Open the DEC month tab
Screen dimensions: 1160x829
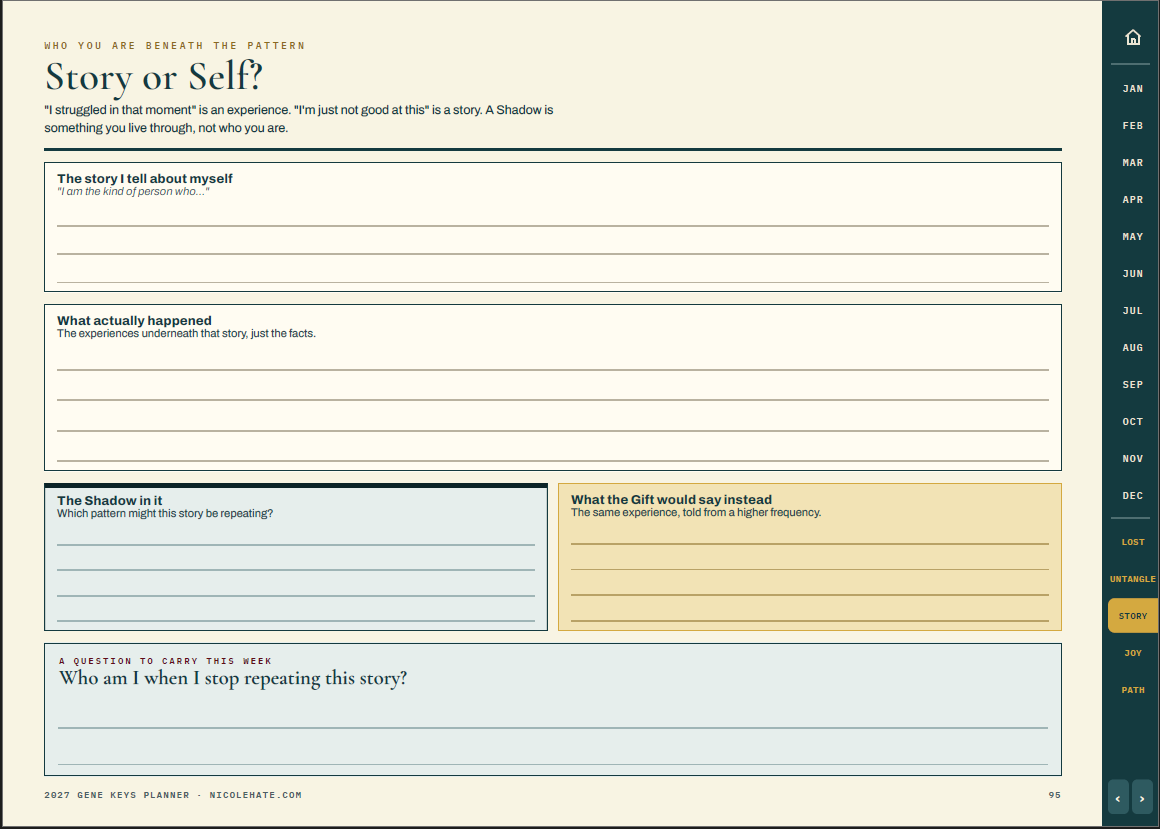click(x=1133, y=495)
